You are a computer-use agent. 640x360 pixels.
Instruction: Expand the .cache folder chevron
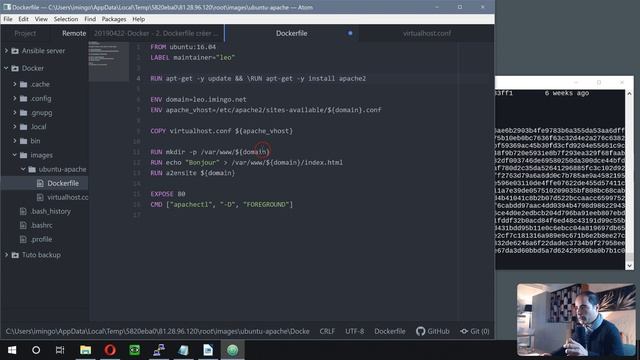15,84
